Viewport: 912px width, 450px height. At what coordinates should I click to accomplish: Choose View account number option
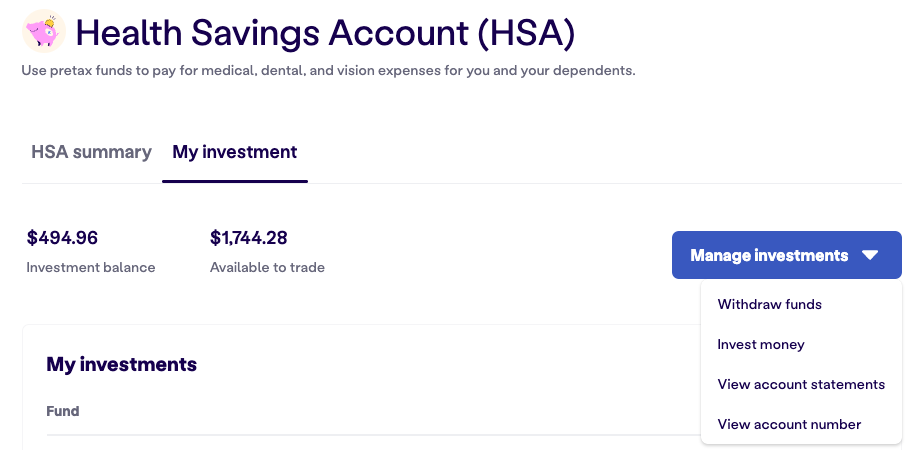[789, 424]
